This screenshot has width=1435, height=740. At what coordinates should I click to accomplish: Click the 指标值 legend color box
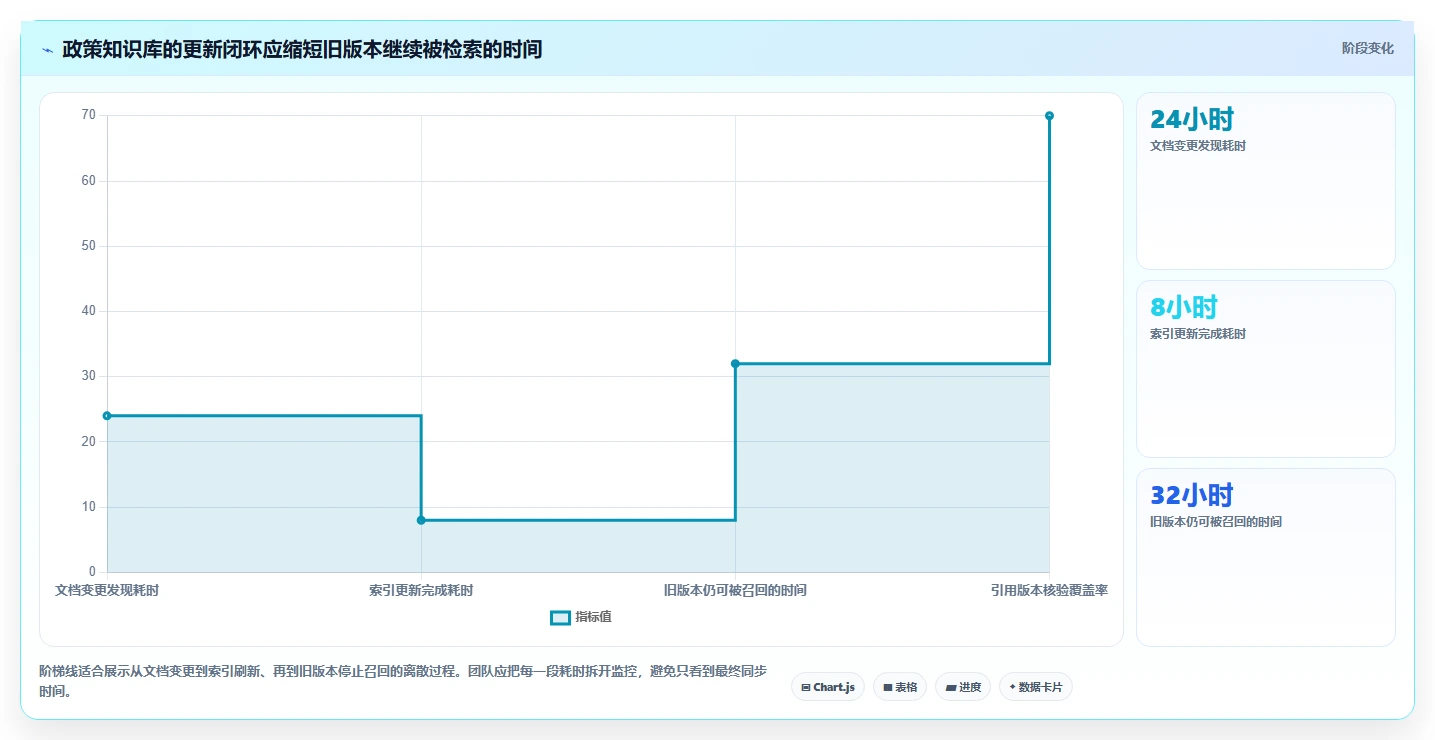tap(560, 617)
